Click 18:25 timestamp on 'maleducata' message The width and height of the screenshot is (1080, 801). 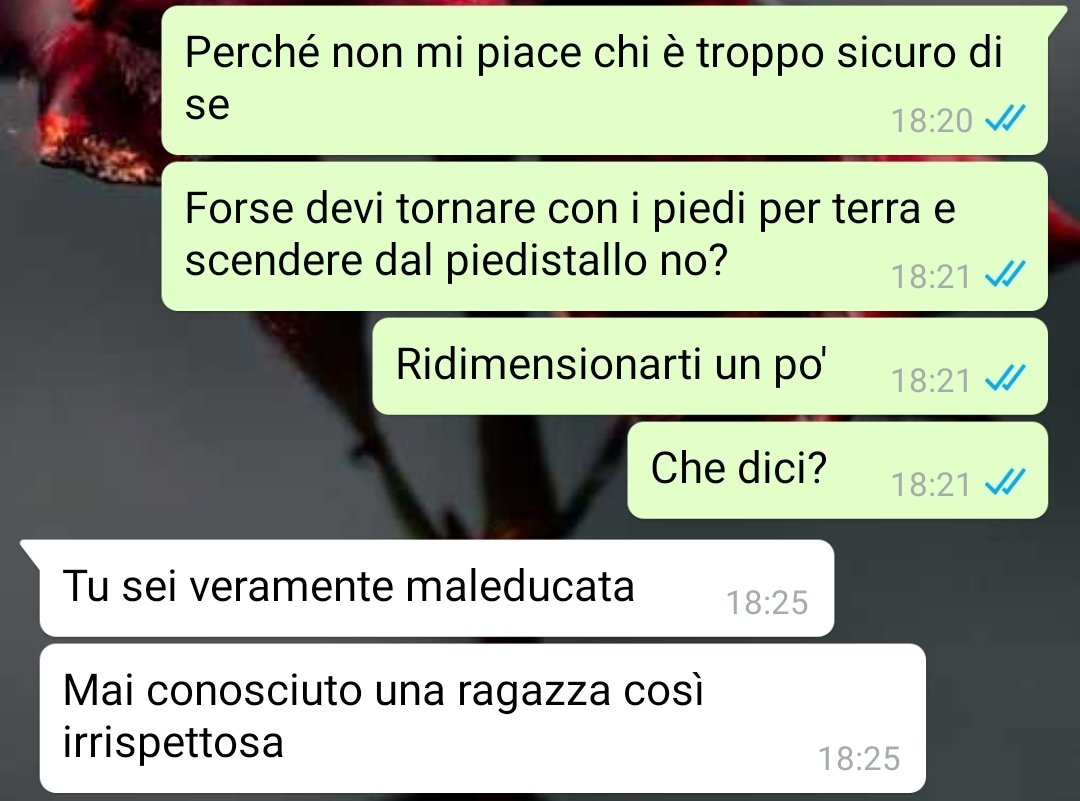767,603
